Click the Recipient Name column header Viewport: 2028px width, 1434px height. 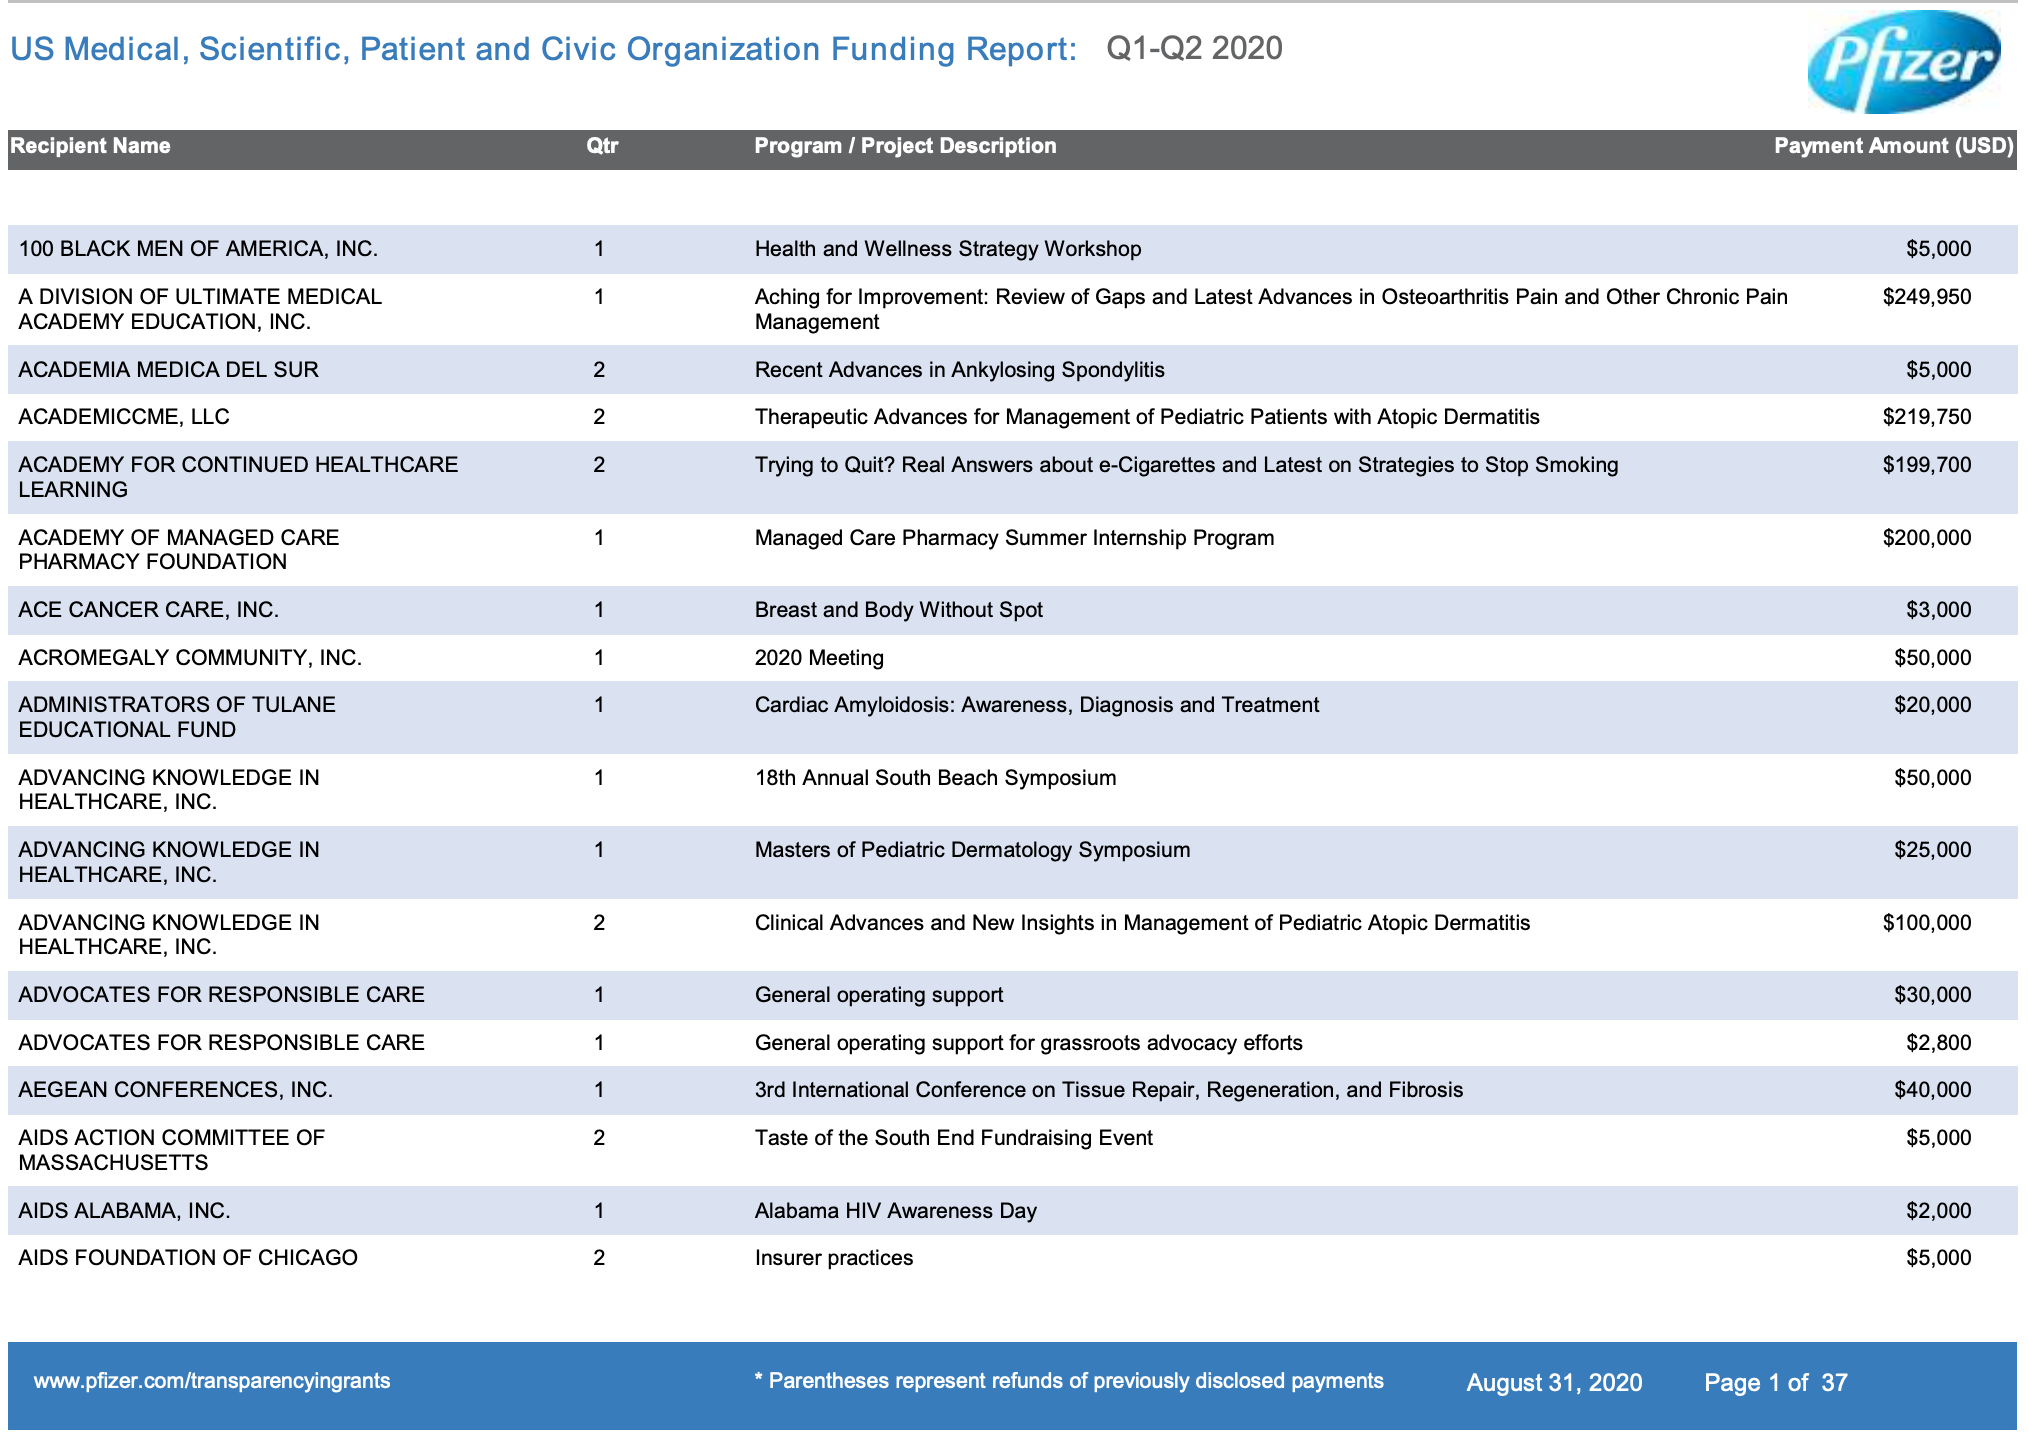[x=90, y=146]
